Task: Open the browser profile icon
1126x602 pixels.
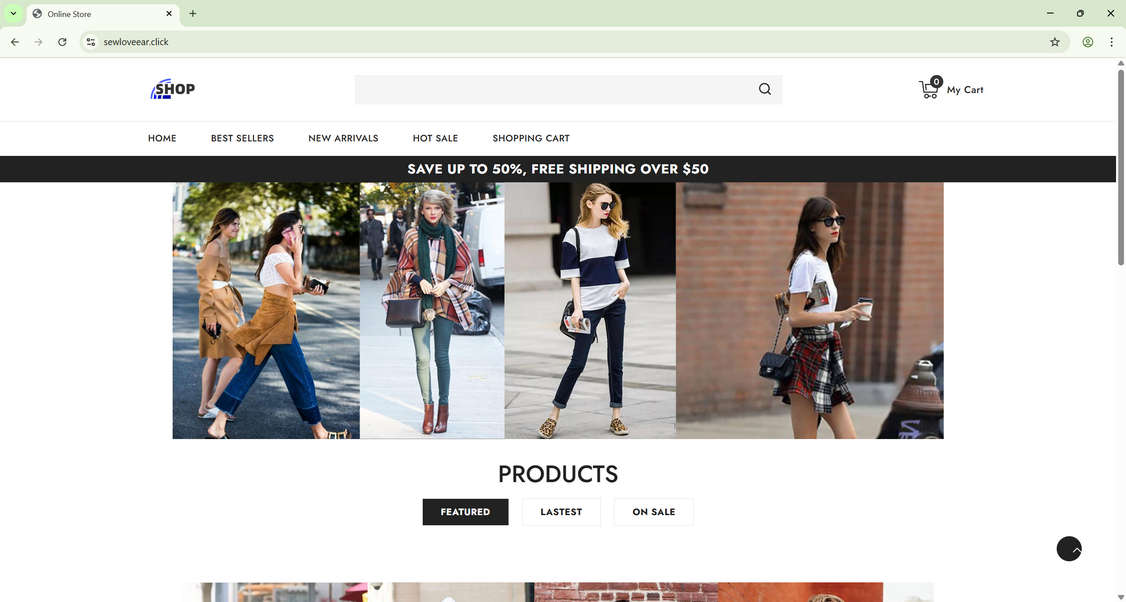Action: point(1088,42)
